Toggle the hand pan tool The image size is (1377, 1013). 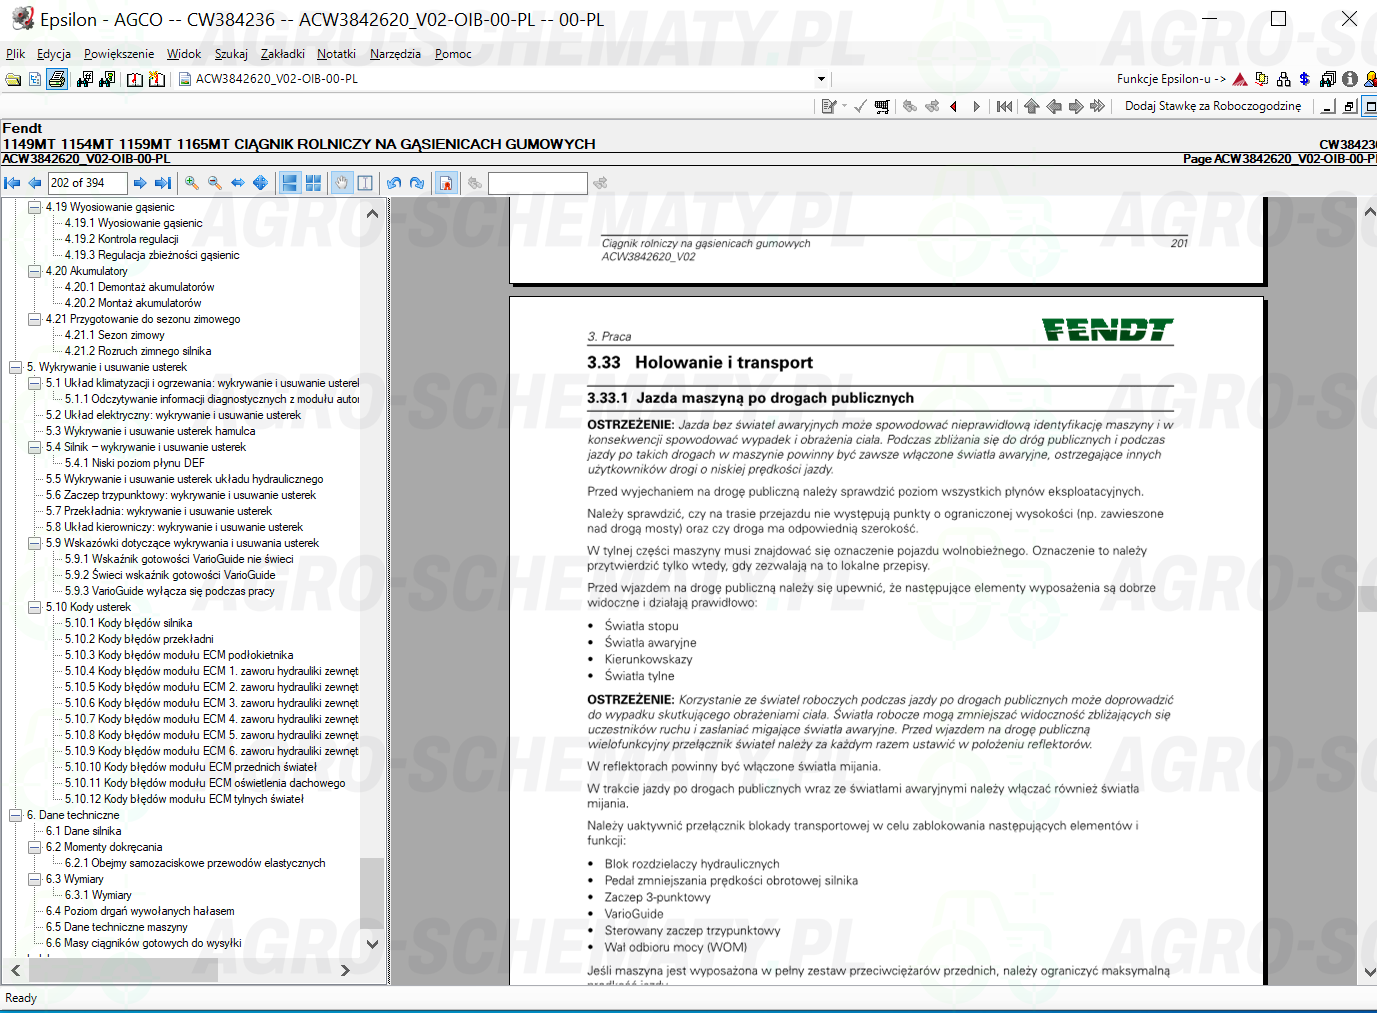click(x=342, y=183)
